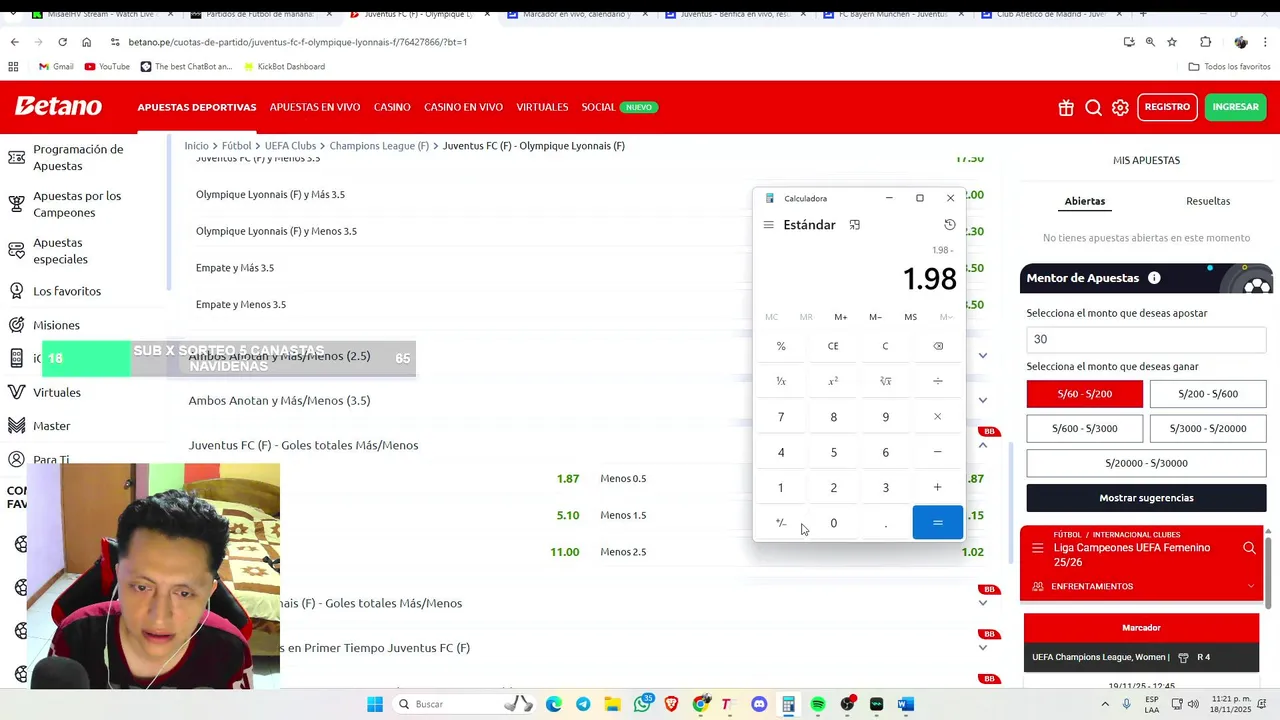Select the S/200 - S/600 winnings range
The image size is (1280, 720).
[x=1208, y=394]
